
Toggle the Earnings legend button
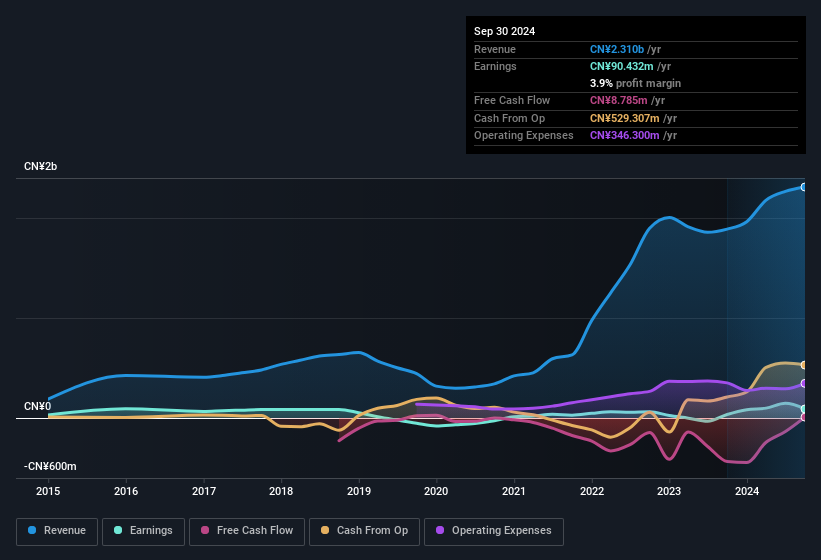[143, 531]
